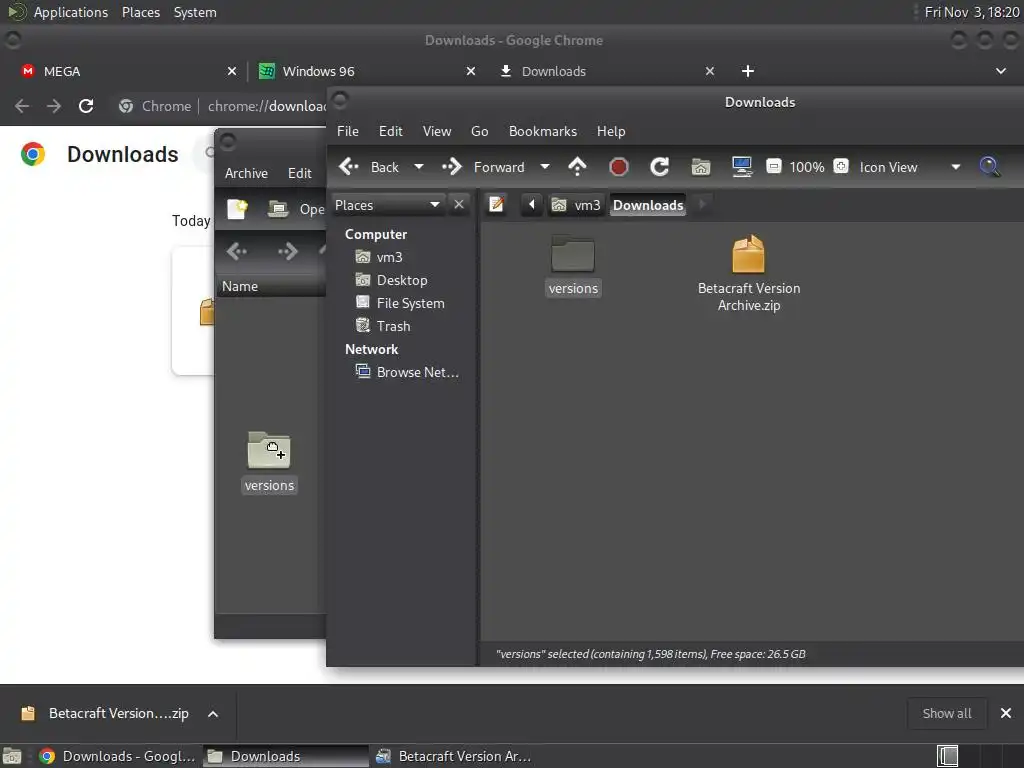Go forward in the Downloads file manager

click(x=483, y=167)
